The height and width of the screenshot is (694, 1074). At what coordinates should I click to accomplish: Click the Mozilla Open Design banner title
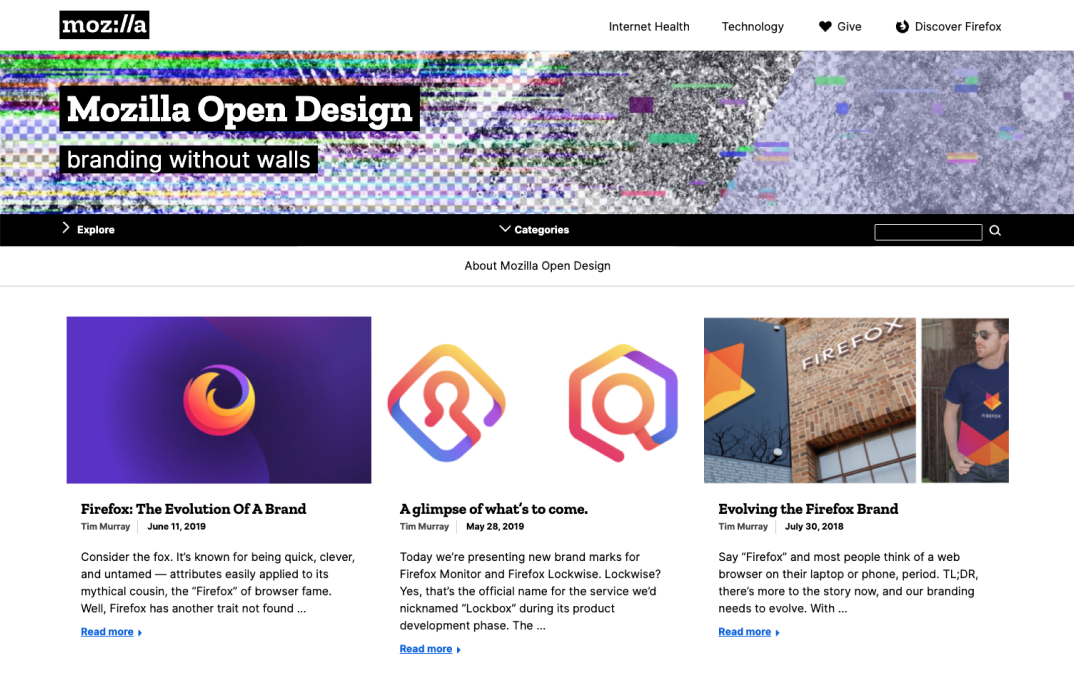click(239, 109)
